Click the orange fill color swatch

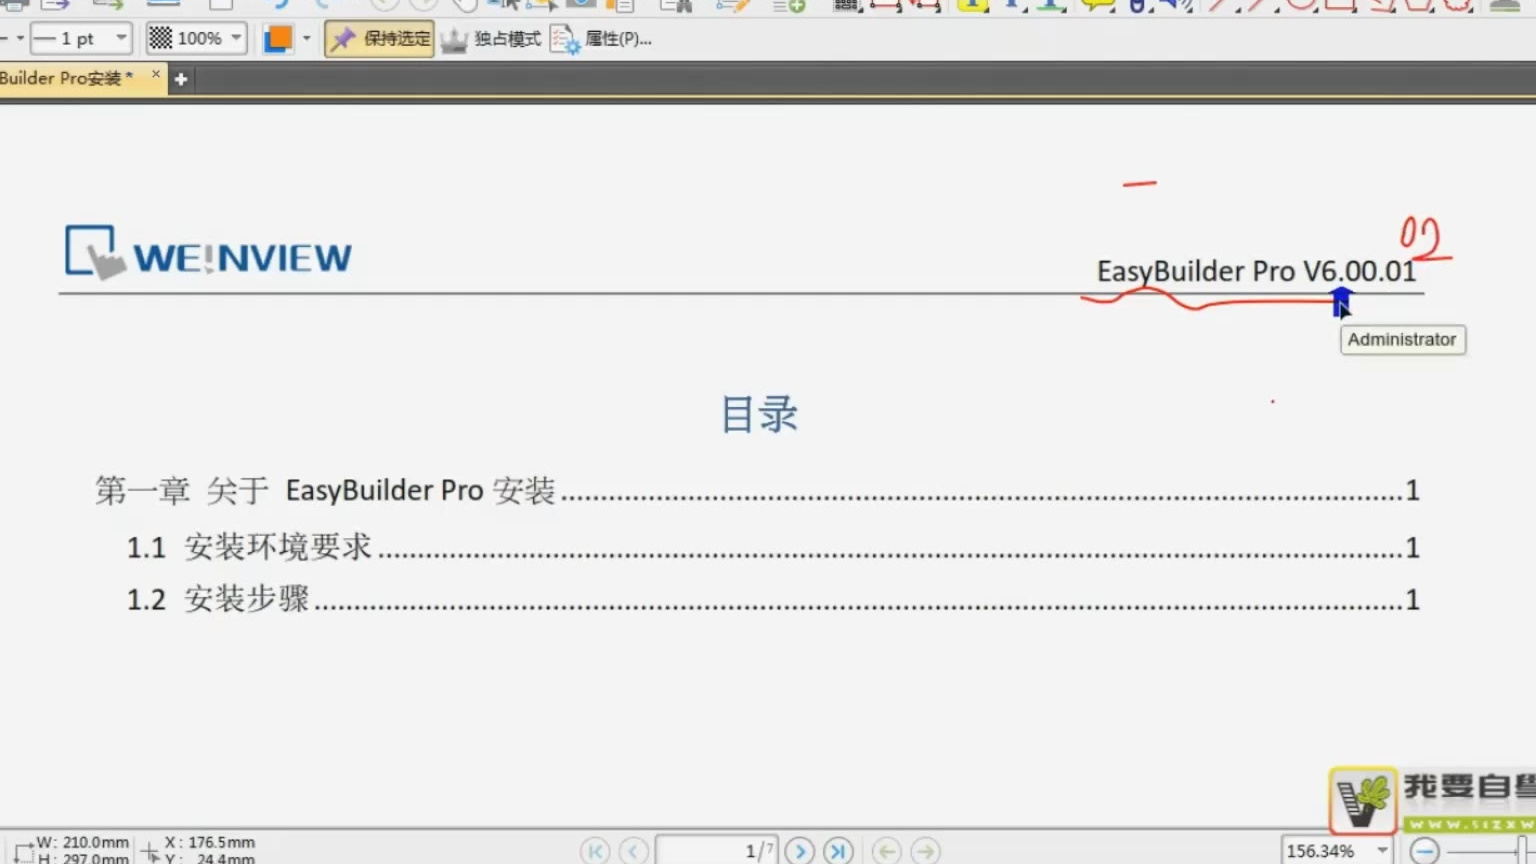click(x=278, y=39)
